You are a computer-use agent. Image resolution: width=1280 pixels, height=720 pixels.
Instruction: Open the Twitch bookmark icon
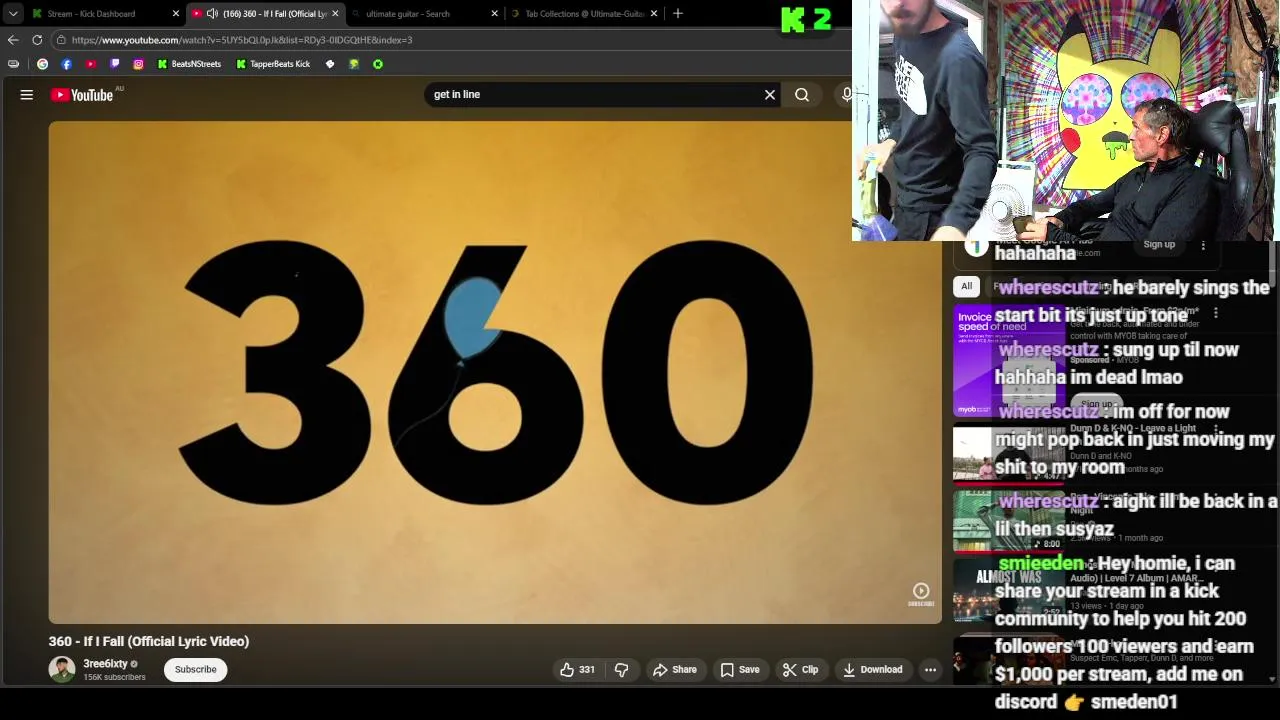pyautogui.click(x=114, y=64)
